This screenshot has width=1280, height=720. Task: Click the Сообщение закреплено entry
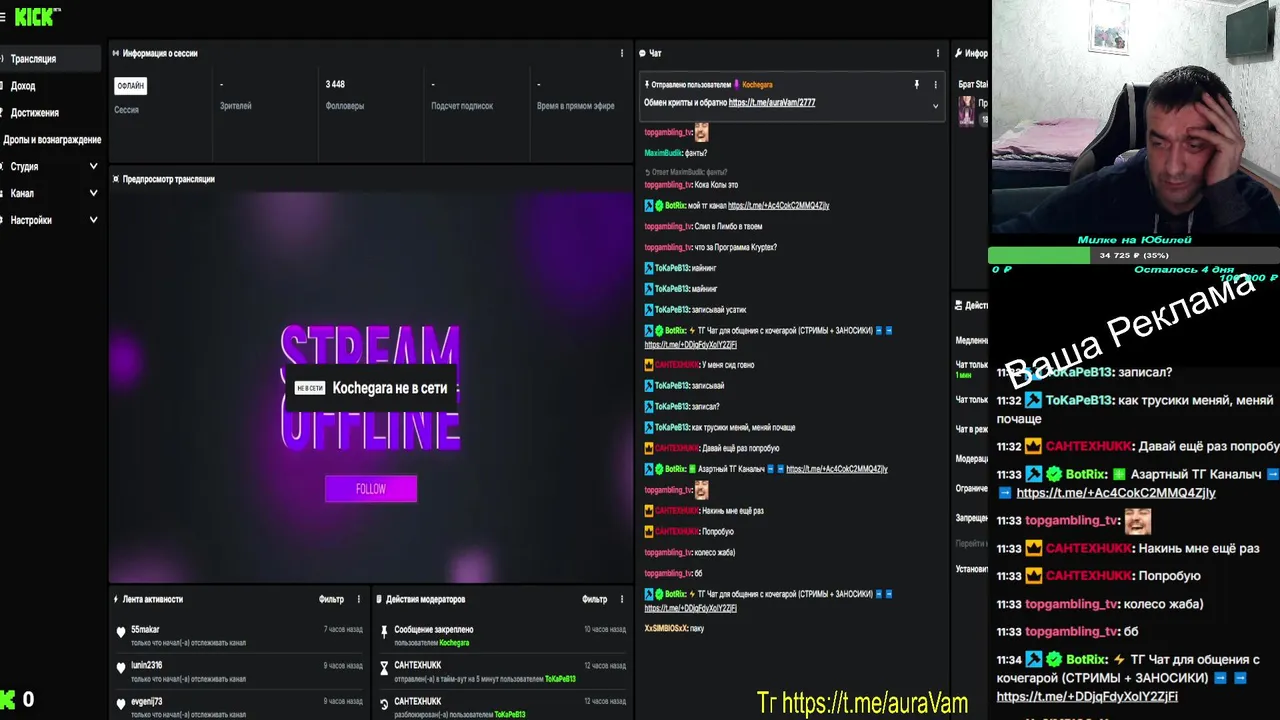(434, 629)
